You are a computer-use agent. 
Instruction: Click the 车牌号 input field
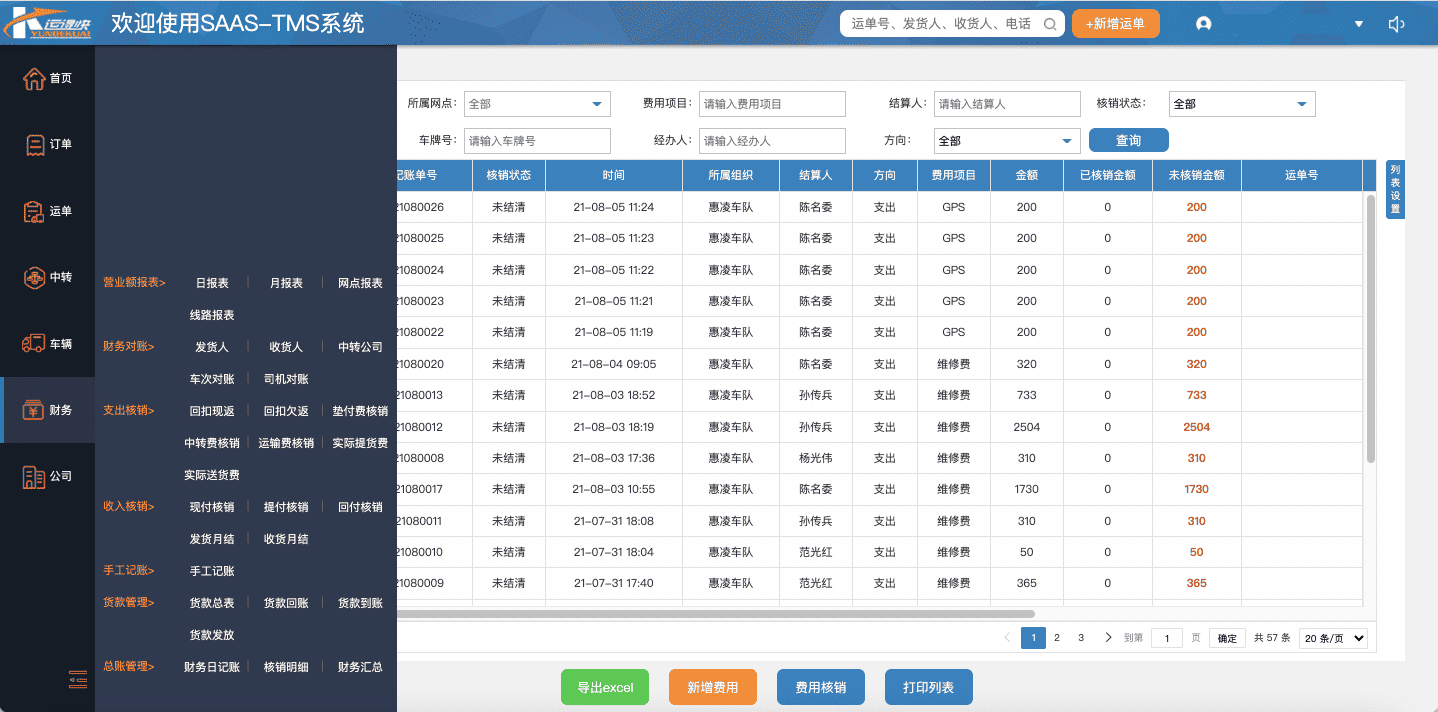pos(537,141)
